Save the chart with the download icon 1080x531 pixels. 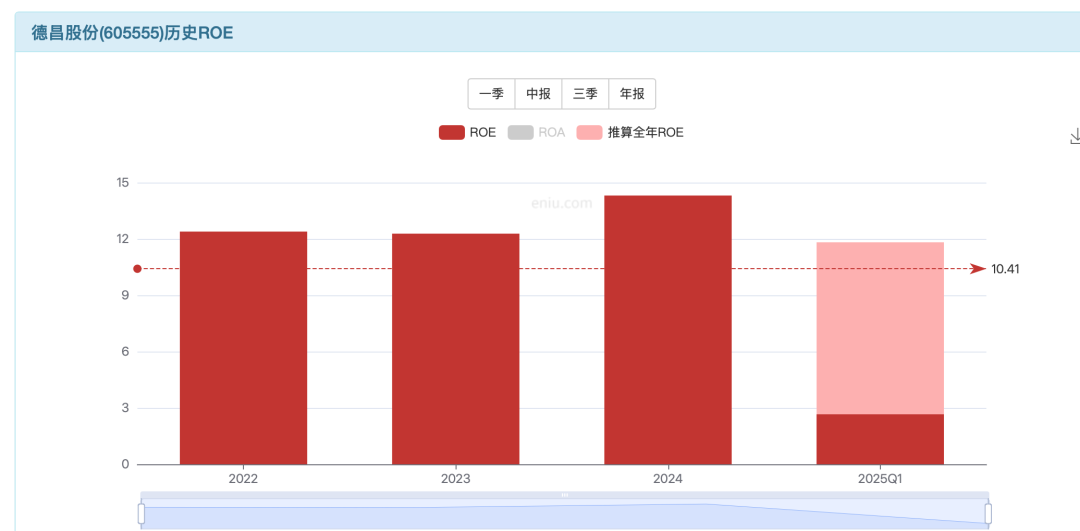tap(1074, 136)
